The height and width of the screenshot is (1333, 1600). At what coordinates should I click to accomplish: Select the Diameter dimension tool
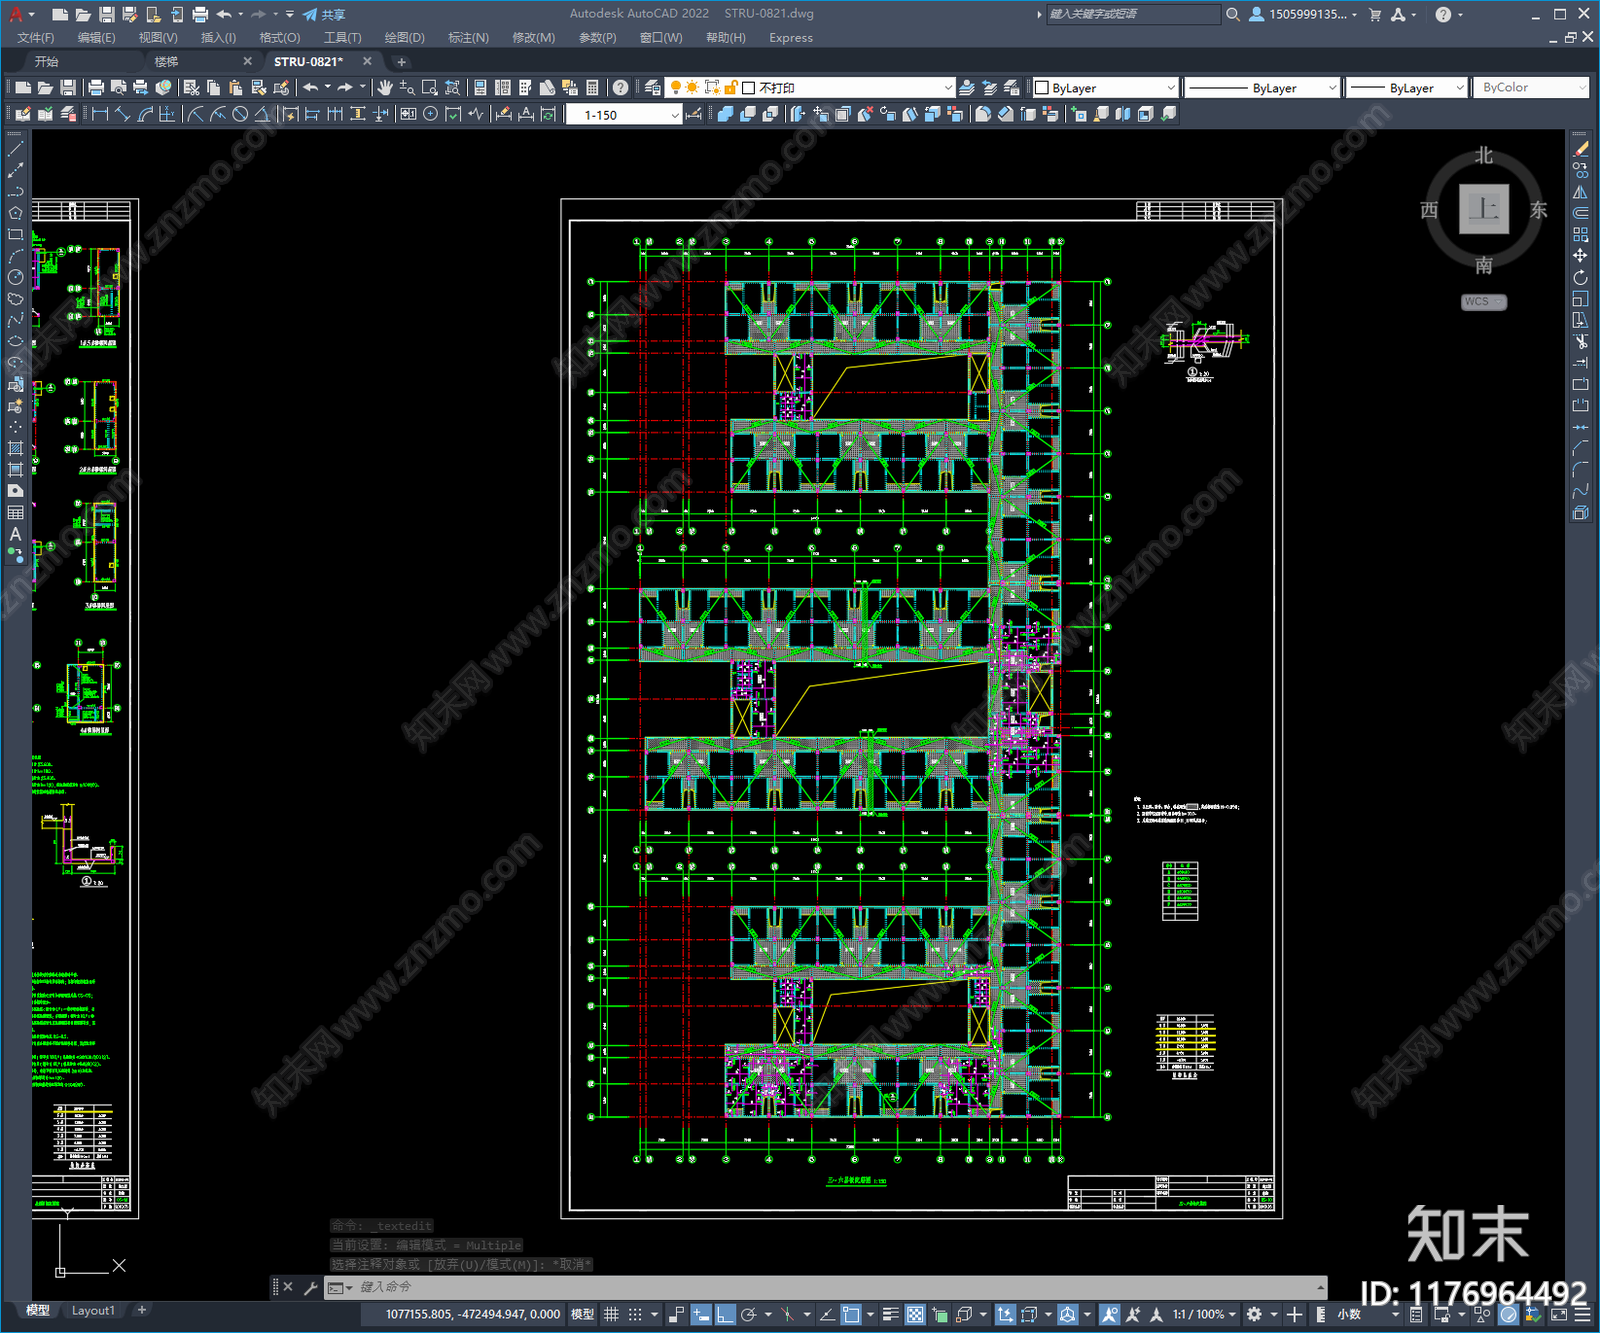point(240,114)
